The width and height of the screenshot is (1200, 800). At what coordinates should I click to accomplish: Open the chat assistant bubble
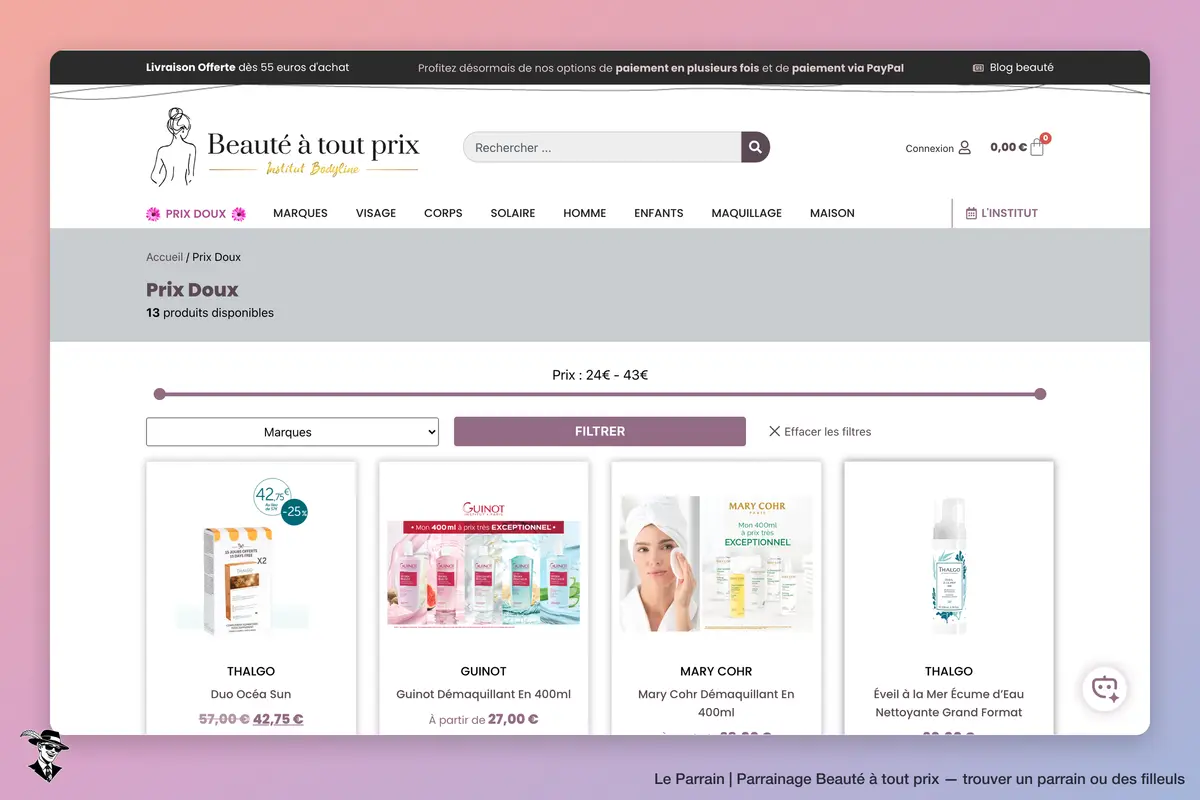[x=1105, y=689]
